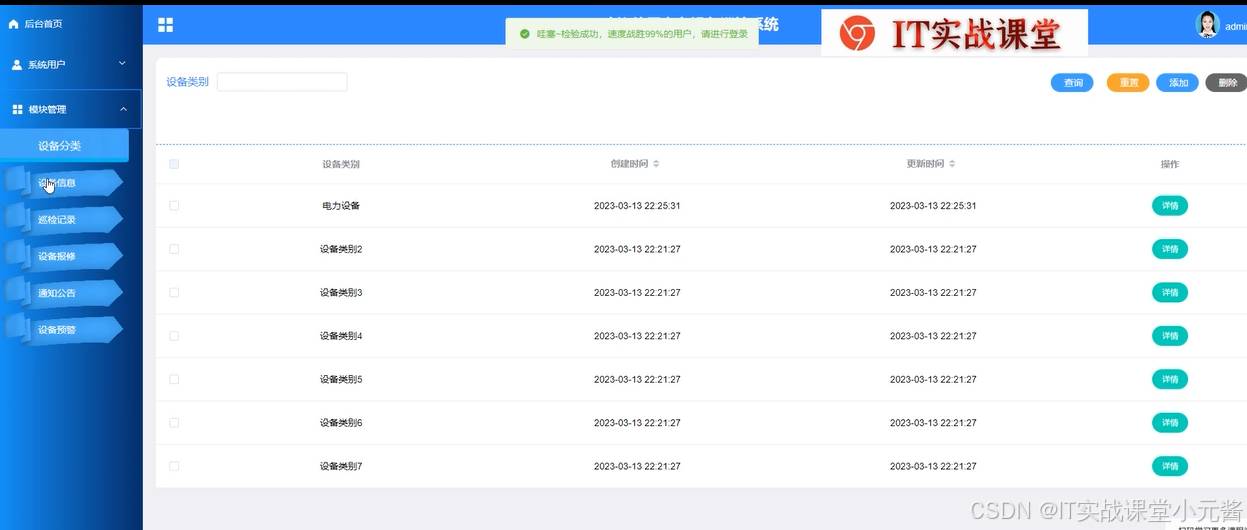Expand the 系统用户 menu chevron

coord(123,64)
